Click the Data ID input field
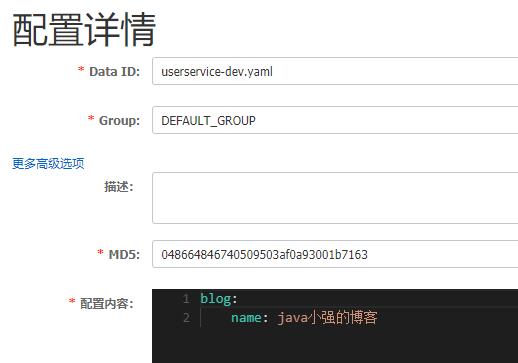 pyautogui.click(x=335, y=71)
